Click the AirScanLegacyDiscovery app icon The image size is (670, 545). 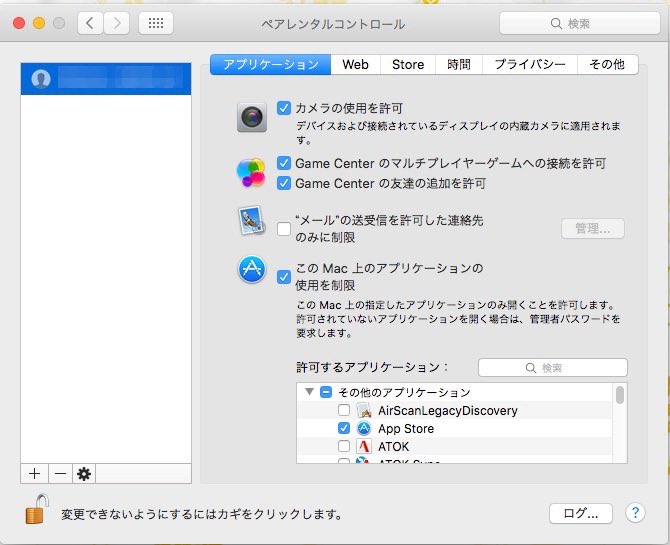click(x=364, y=410)
